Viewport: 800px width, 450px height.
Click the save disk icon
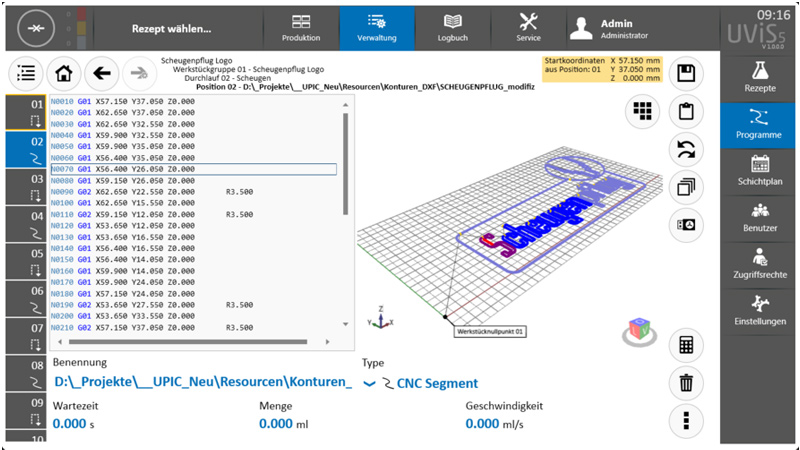pyautogui.click(x=686, y=73)
